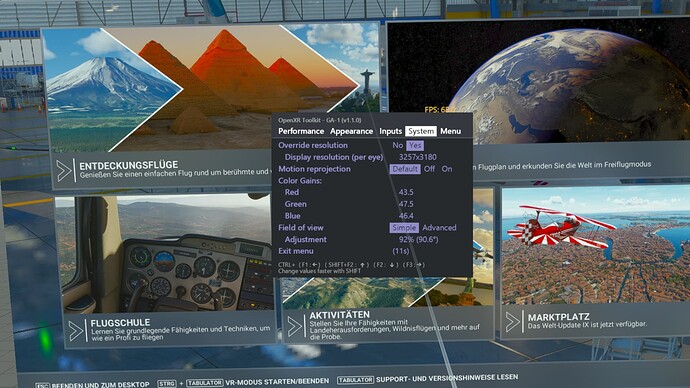Set Override resolution to No
Image resolution: width=690 pixels, height=388 pixels.
(397, 145)
